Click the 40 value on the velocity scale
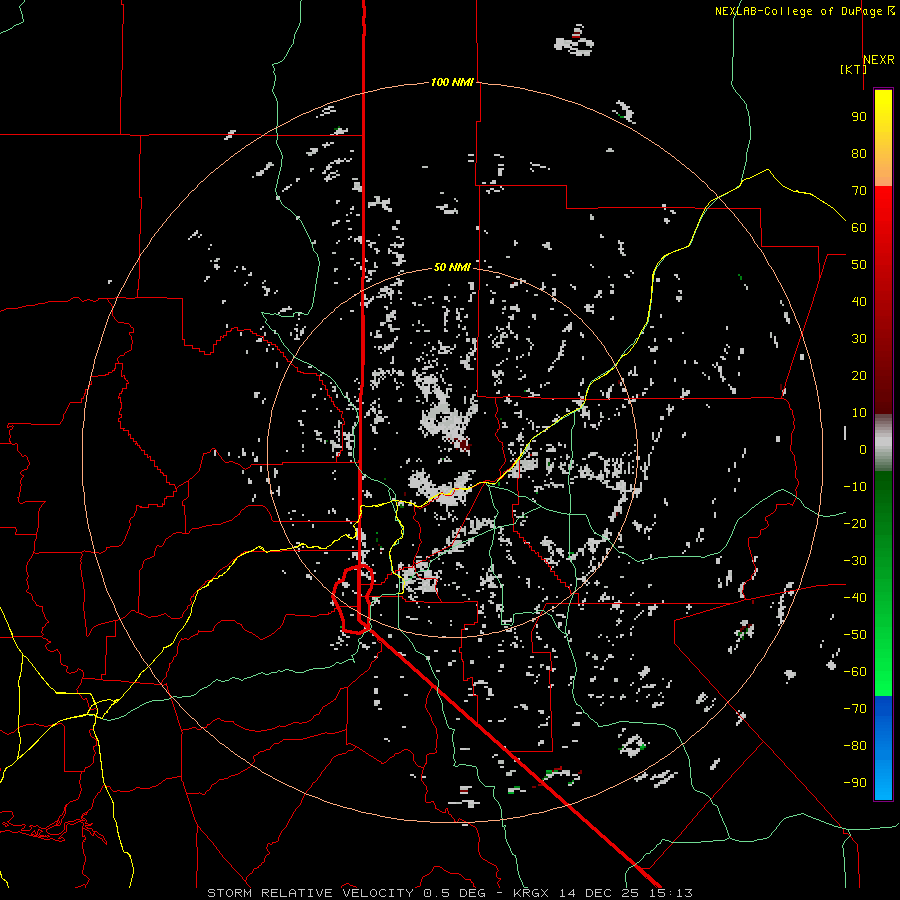The image size is (900, 900). (859, 301)
